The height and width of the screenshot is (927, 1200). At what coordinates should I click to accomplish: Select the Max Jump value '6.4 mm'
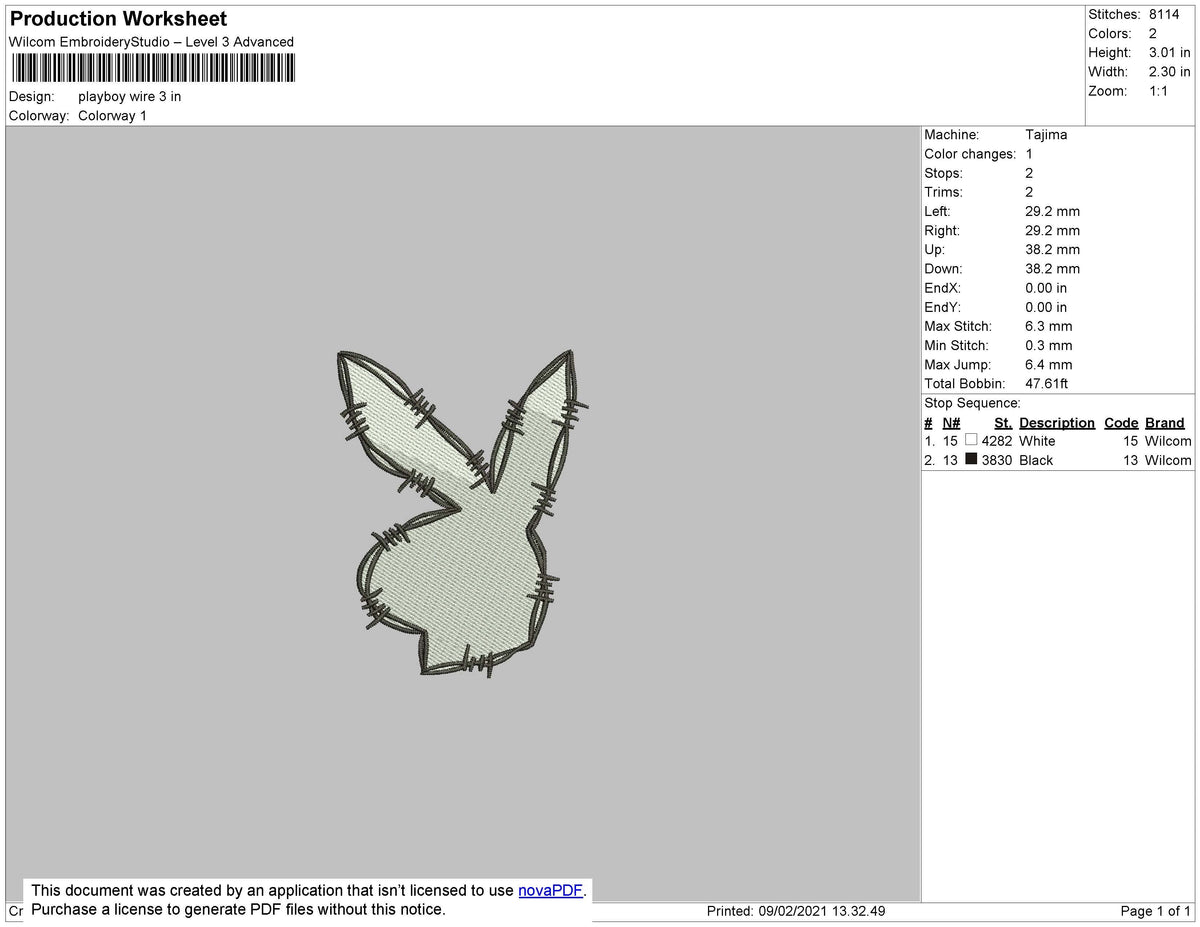1048,365
